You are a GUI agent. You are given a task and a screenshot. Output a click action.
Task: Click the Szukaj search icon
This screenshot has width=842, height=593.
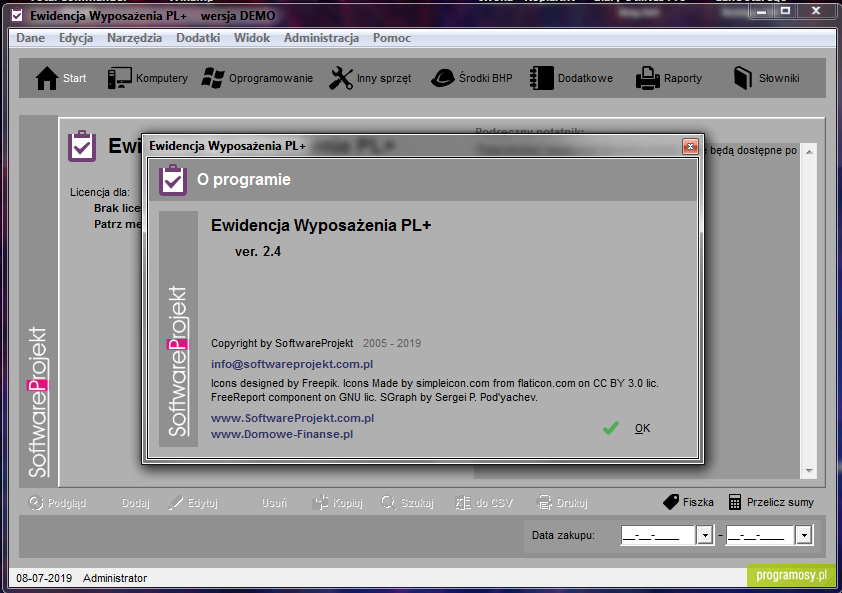[388, 503]
